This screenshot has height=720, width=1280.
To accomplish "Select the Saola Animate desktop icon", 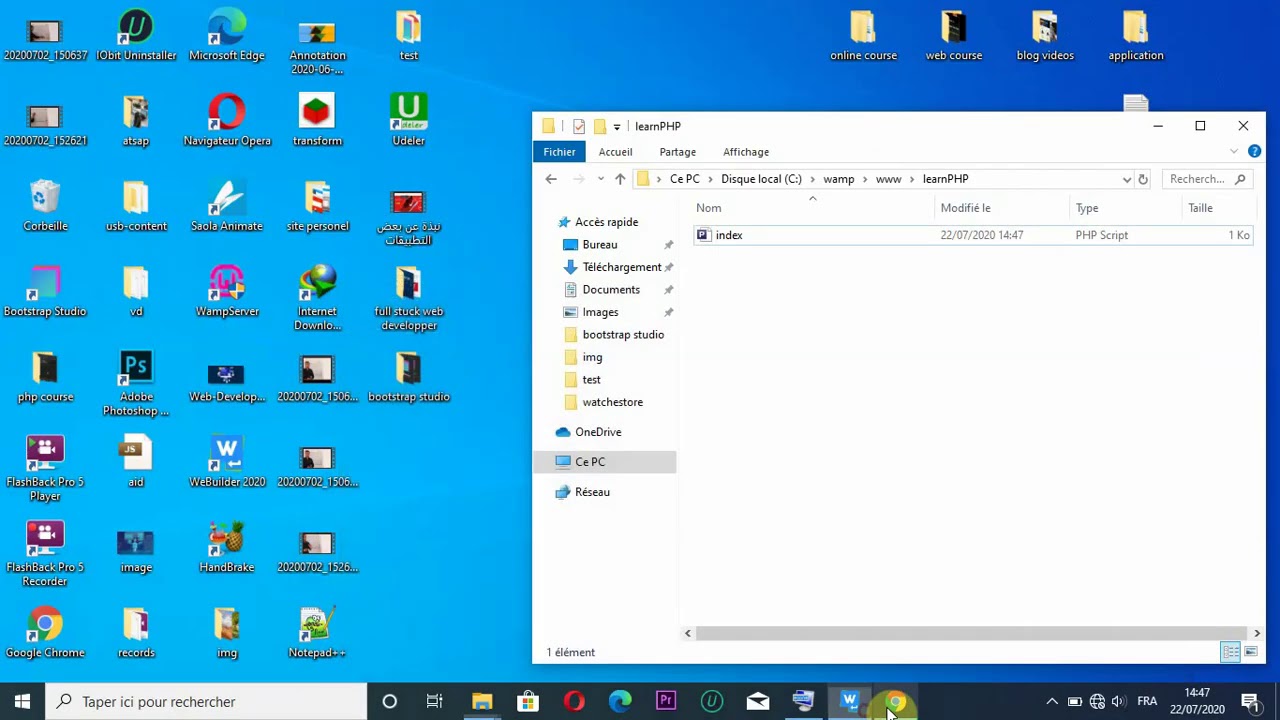I will point(227,205).
